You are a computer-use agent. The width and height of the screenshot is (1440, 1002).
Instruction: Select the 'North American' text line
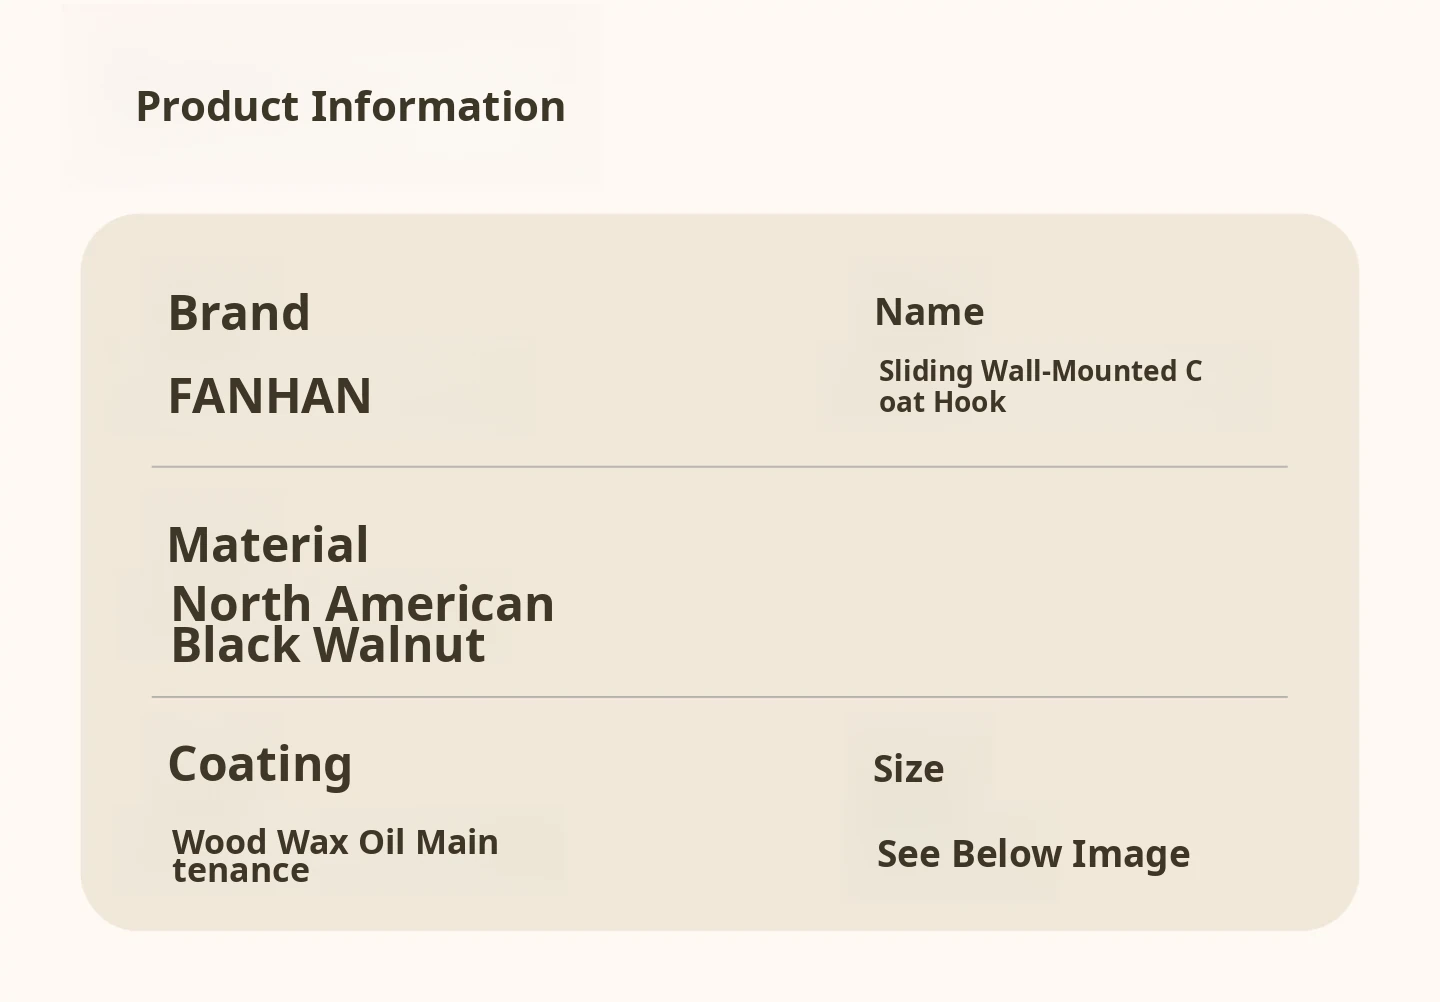tap(362, 604)
